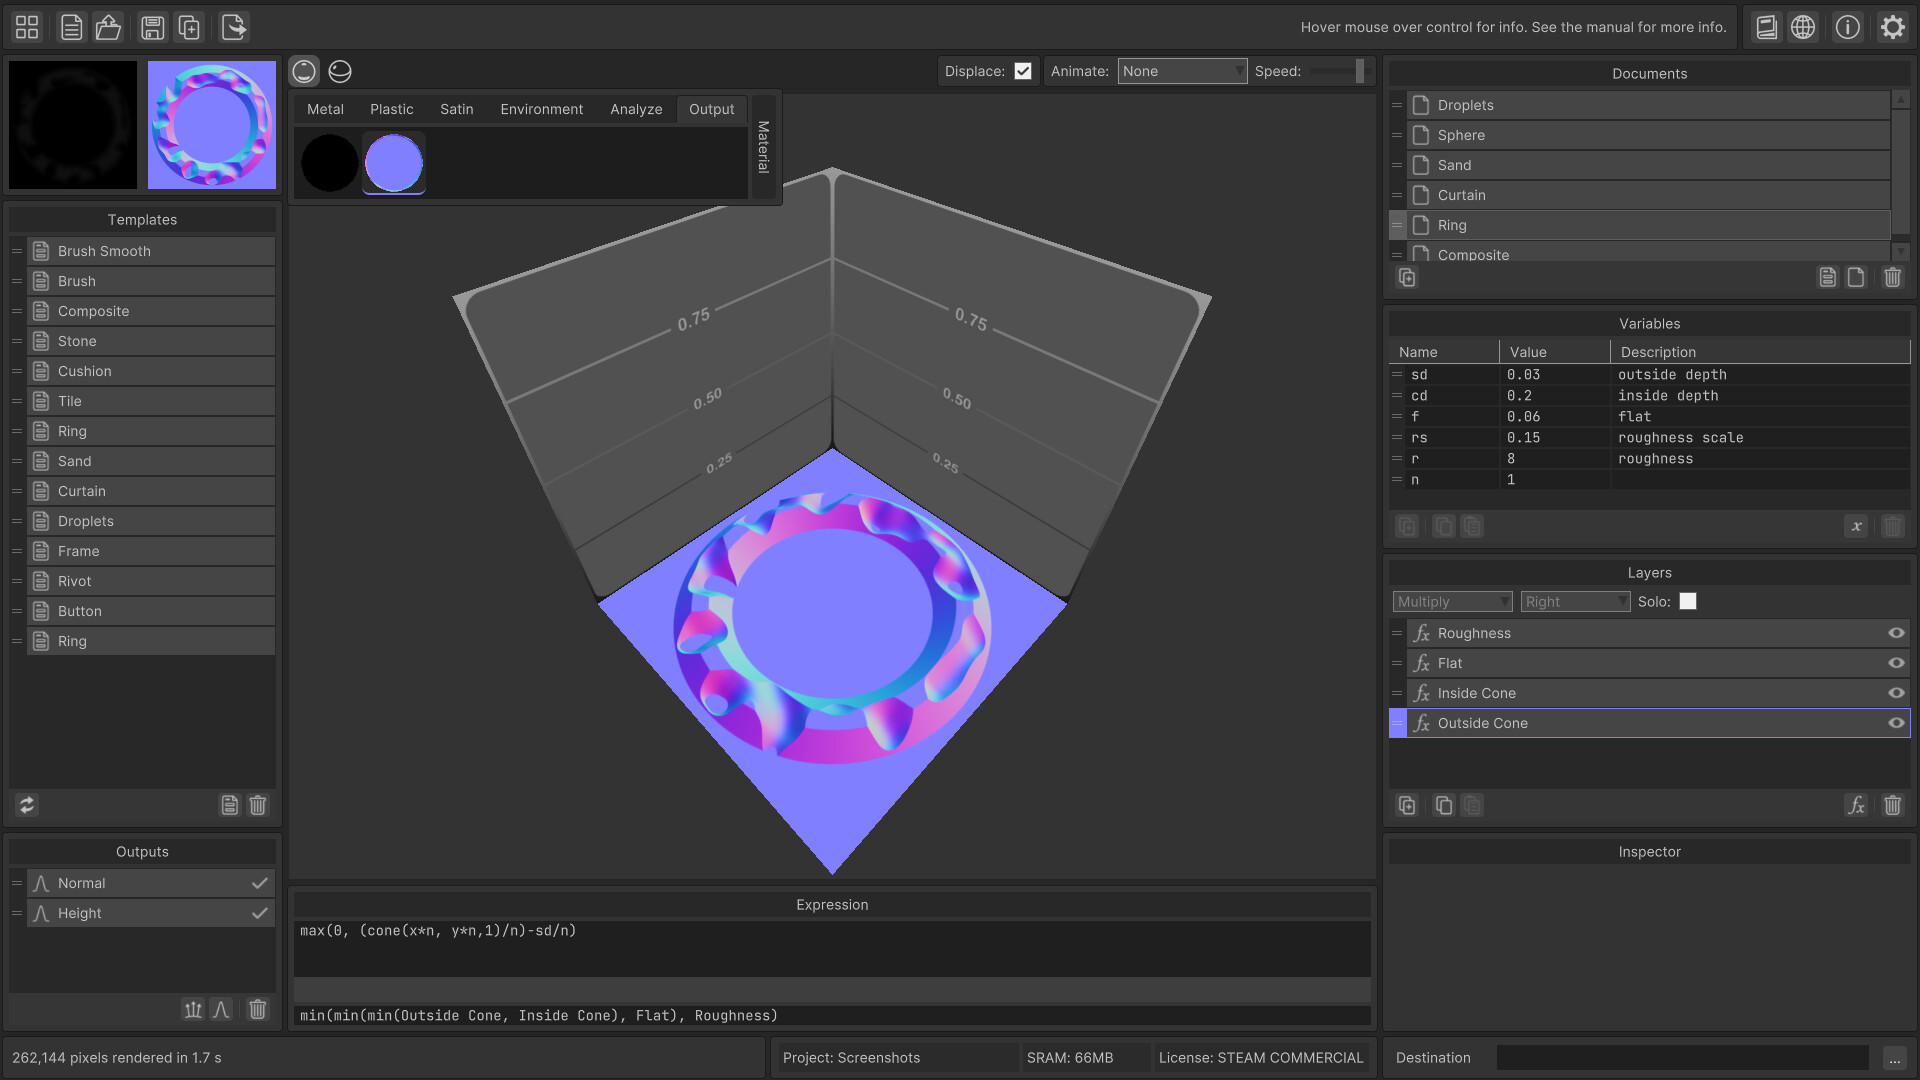The image size is (1920, 1080).
Task: Open the Multiply blend mode dropdown
Action: (x=1452, y=601)
